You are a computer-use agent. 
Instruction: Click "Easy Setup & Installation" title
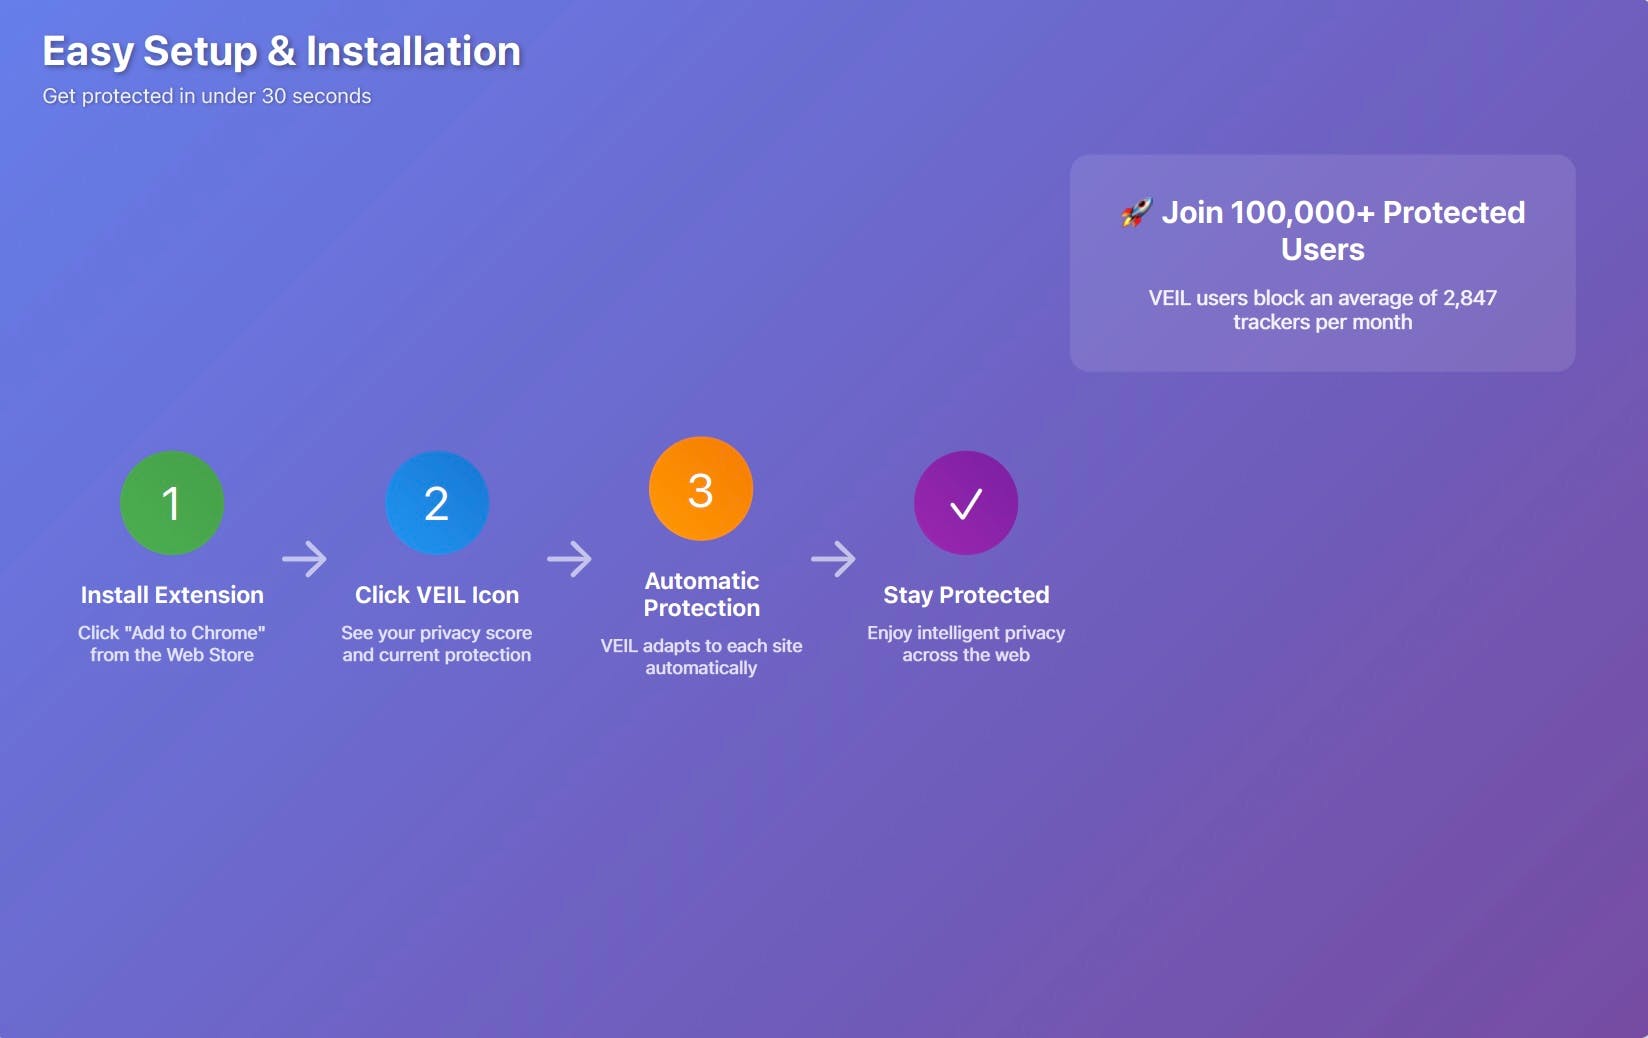281,51
